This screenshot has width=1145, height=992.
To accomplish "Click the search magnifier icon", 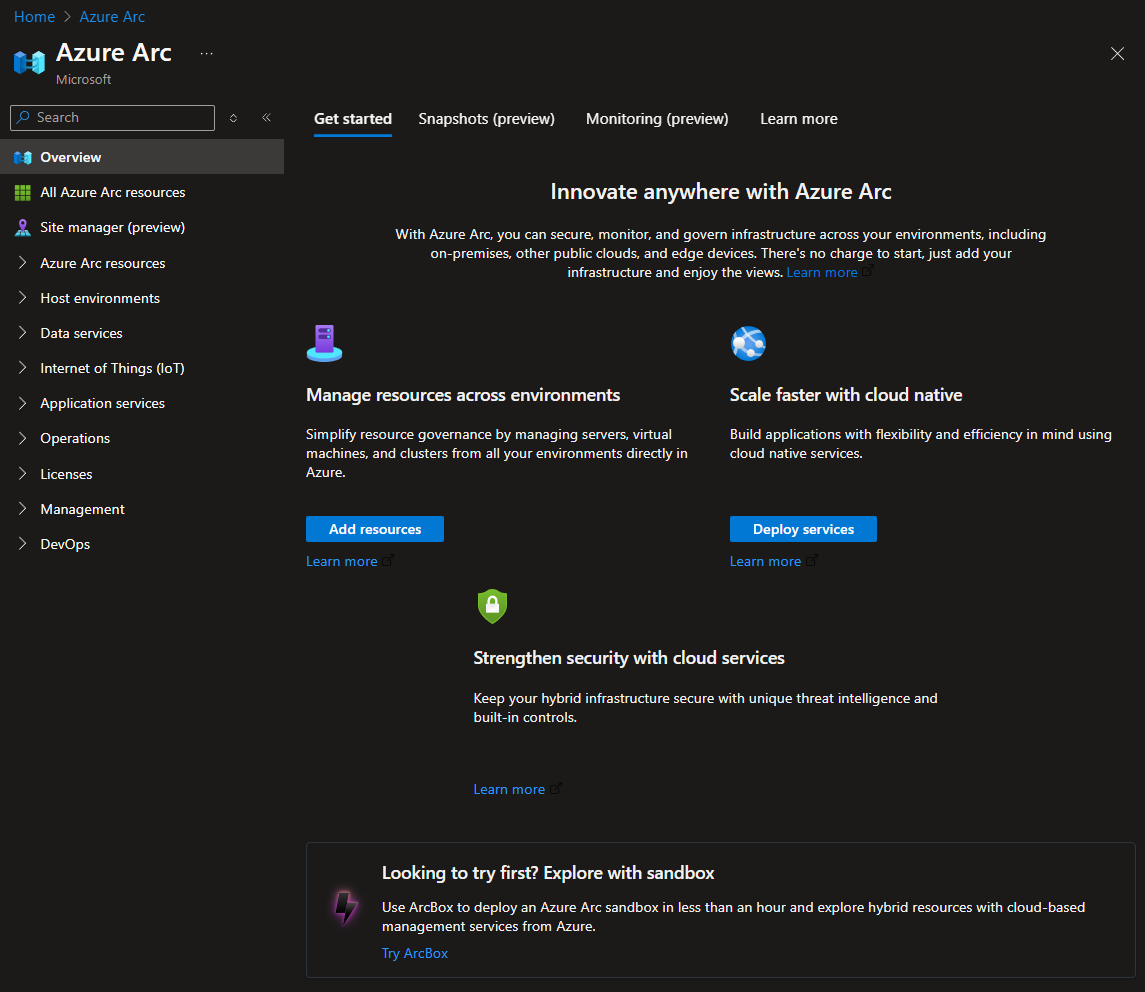I will (x=24, y=117).
